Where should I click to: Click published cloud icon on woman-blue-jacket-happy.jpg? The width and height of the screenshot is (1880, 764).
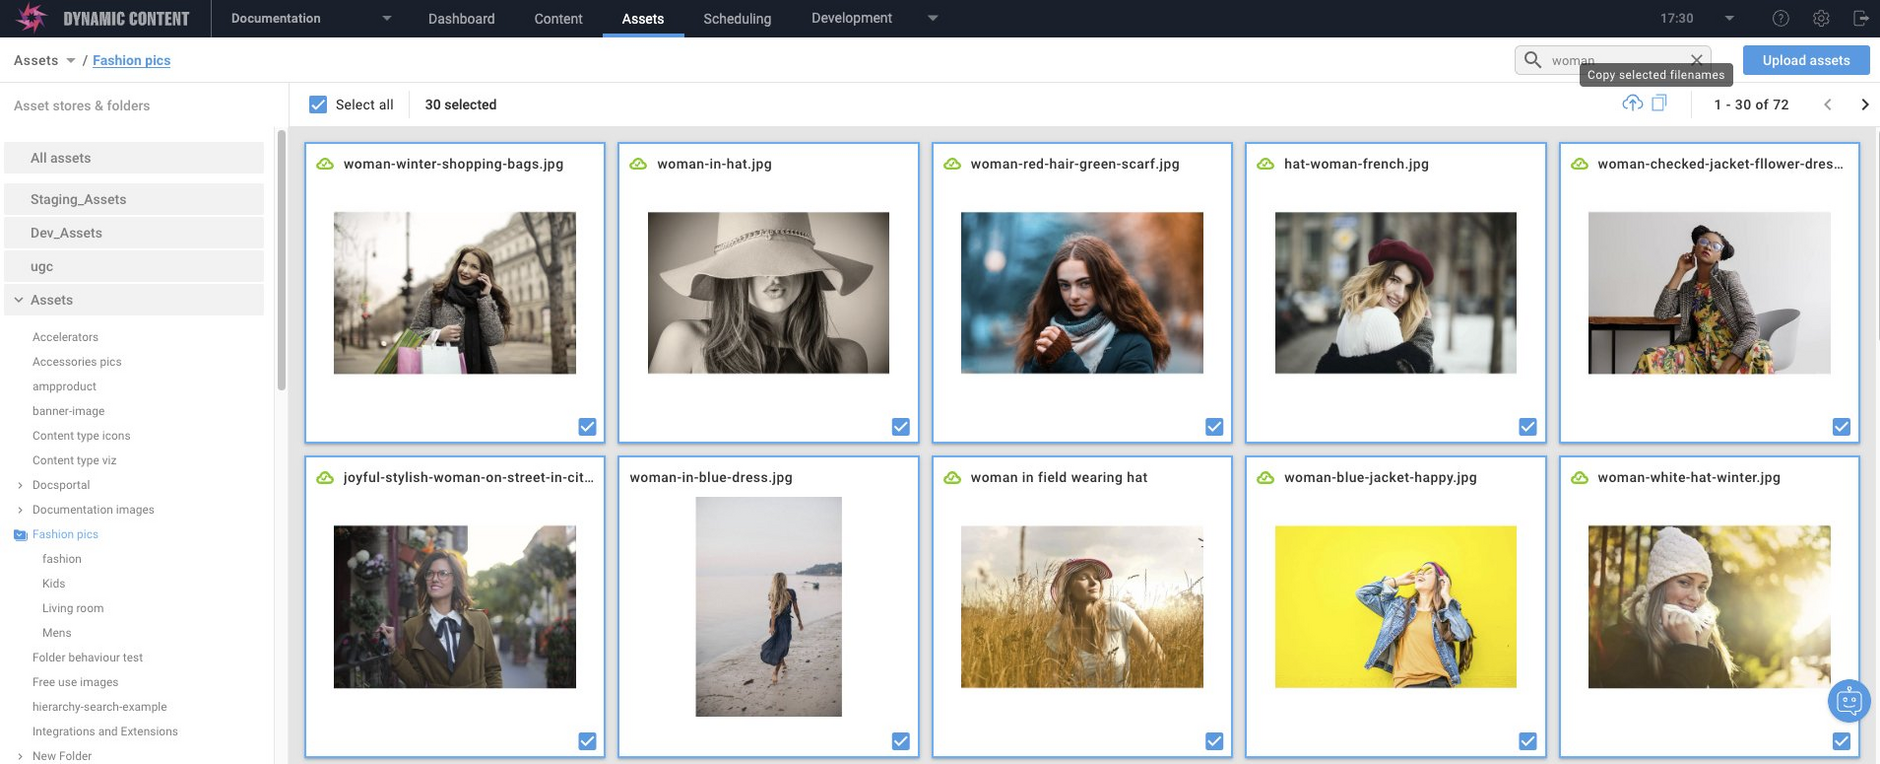[x=1265, y=478]
